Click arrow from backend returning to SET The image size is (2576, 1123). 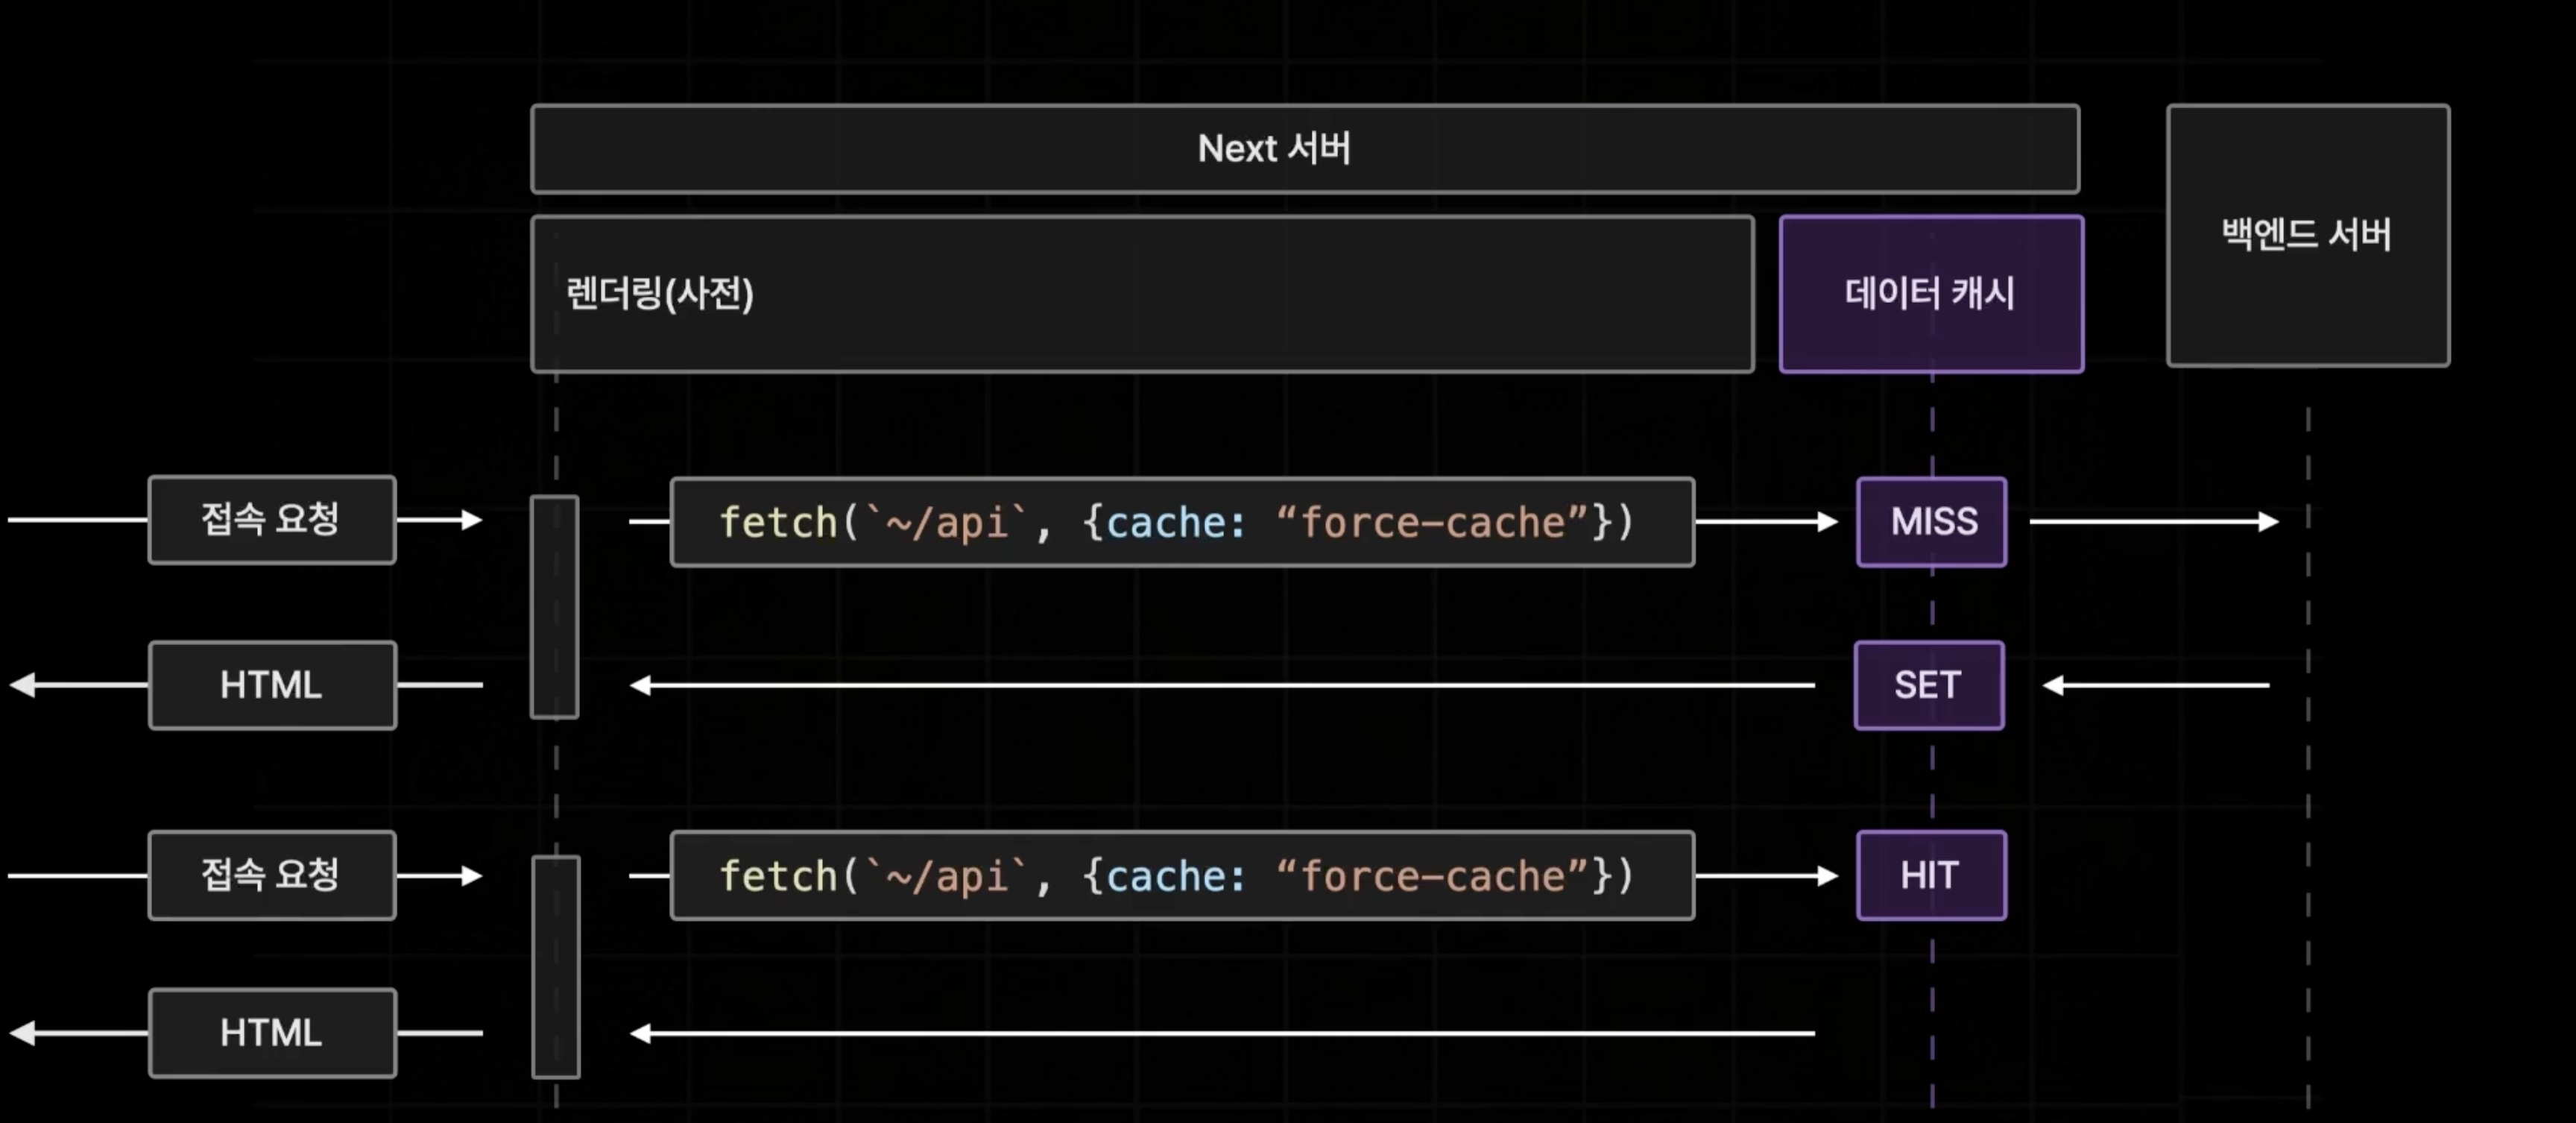2156,685
